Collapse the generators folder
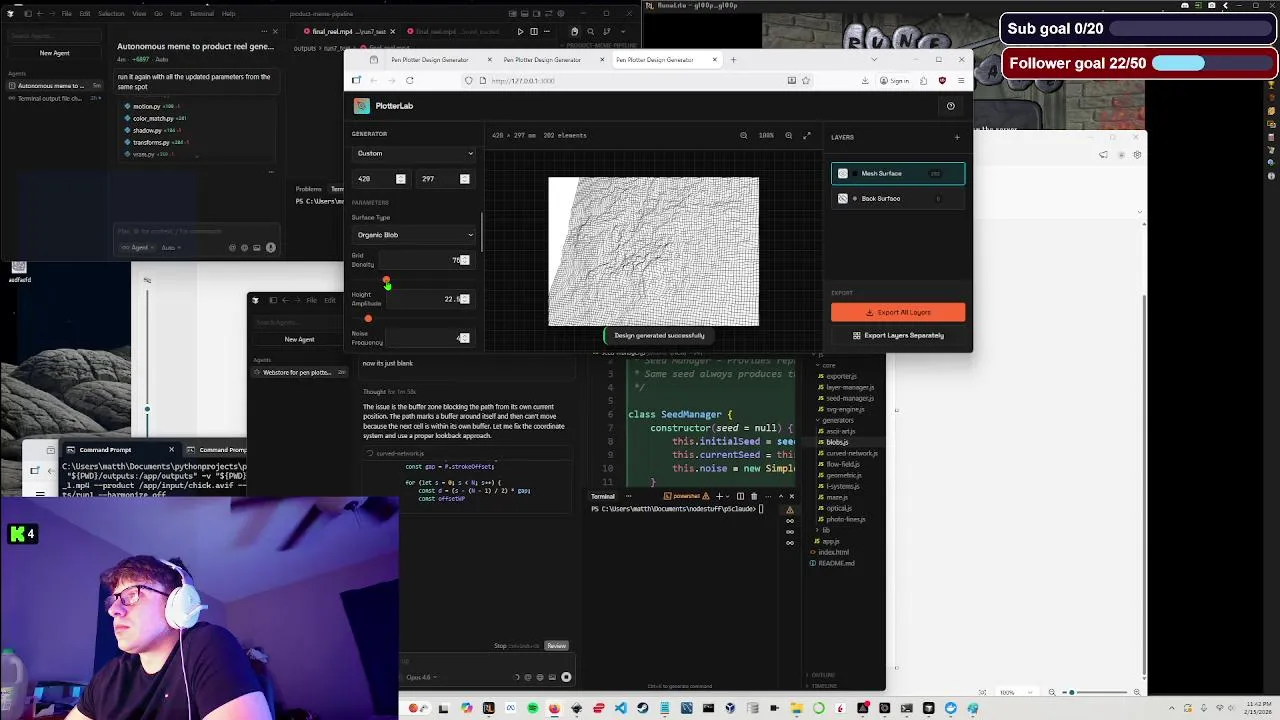This screenshot has width=1280, height=720. [836, 420]
